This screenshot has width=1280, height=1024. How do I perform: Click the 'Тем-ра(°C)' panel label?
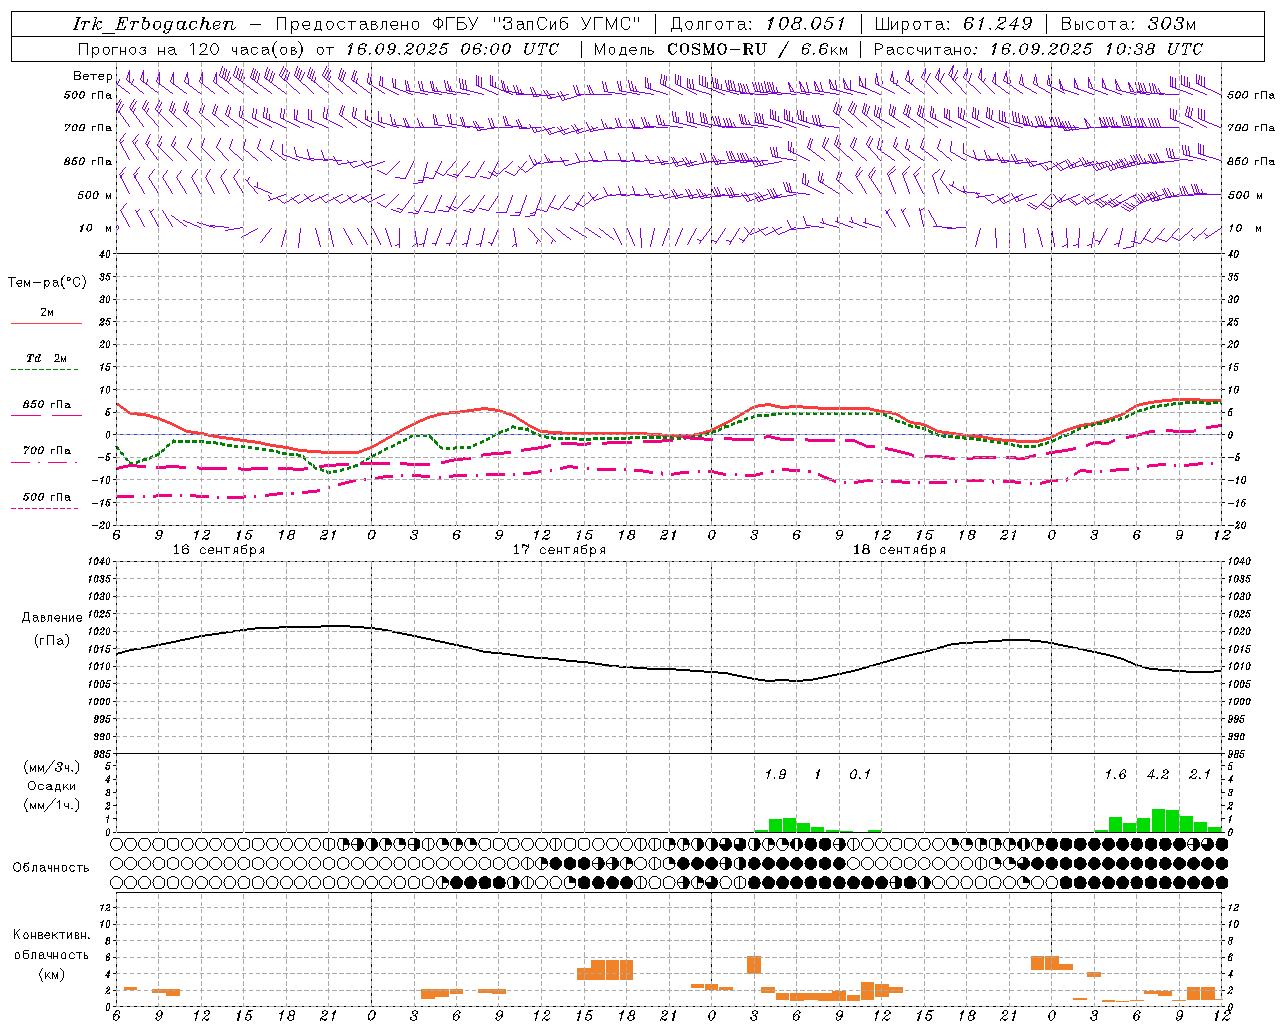[47, 283]
